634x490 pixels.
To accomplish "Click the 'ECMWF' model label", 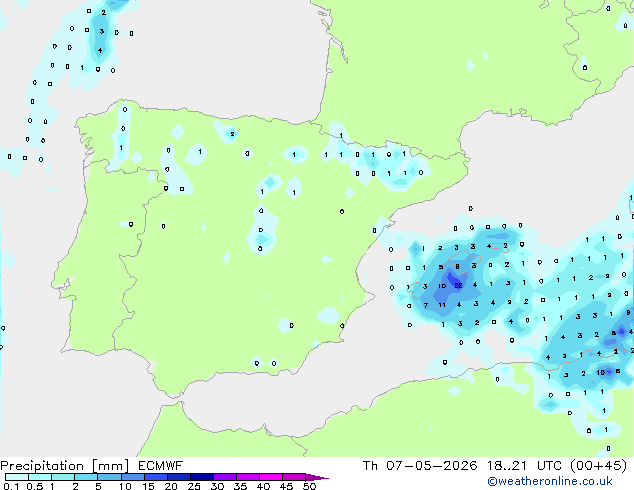I will click(x=161, y=466).
